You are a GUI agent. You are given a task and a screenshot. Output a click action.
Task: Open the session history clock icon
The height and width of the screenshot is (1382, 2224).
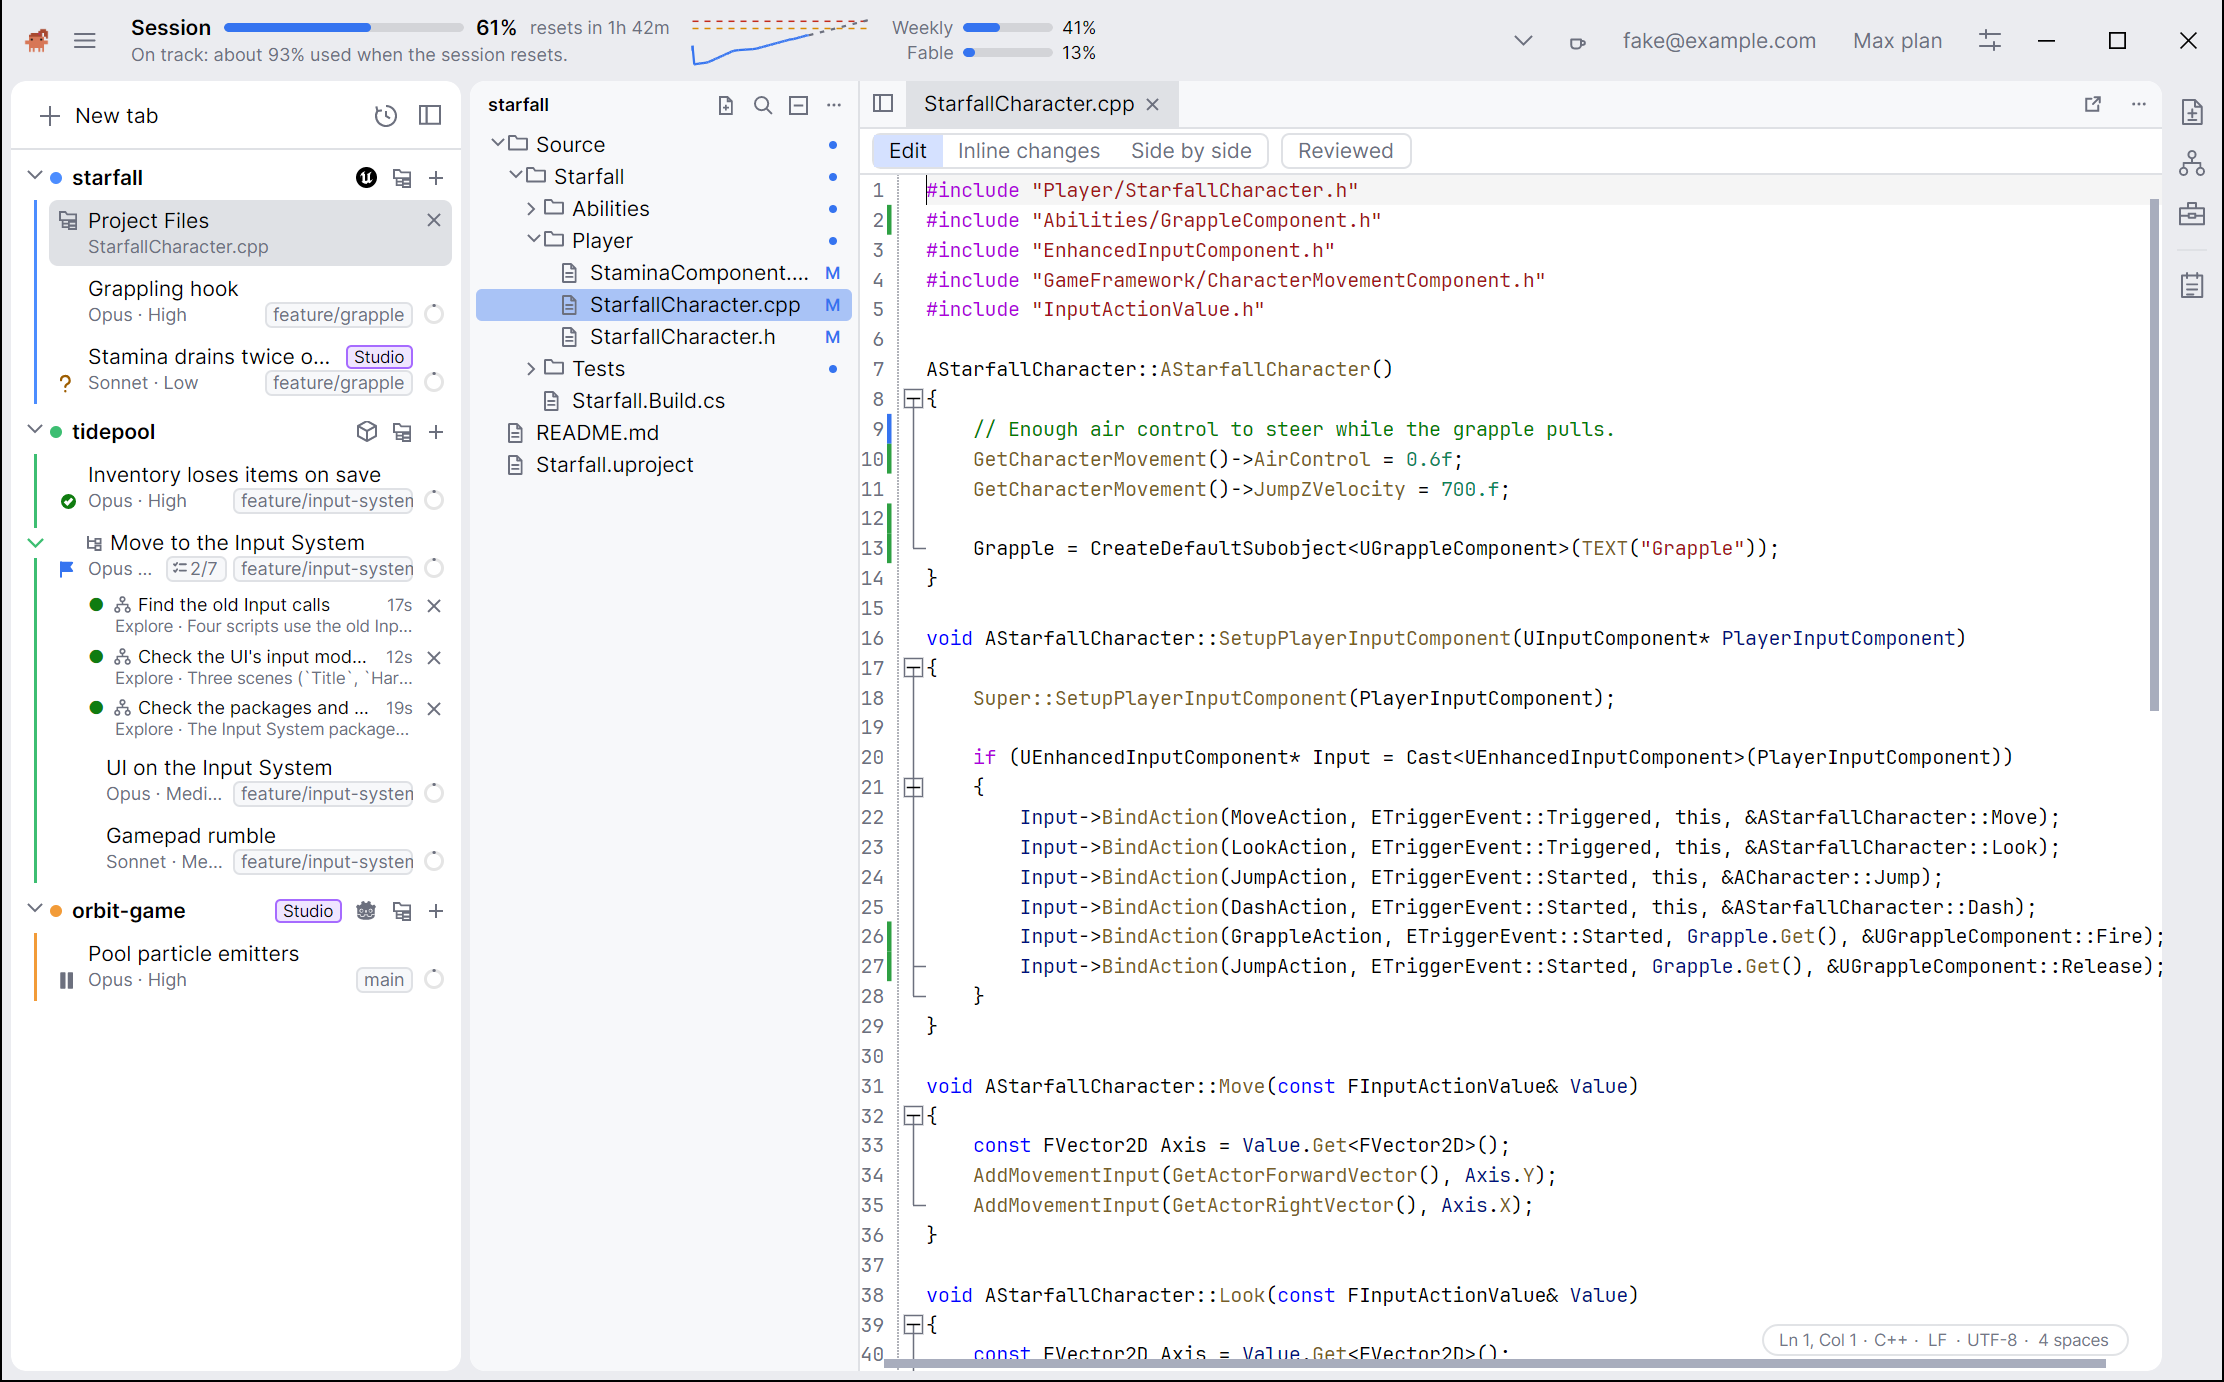coord(385,116)
